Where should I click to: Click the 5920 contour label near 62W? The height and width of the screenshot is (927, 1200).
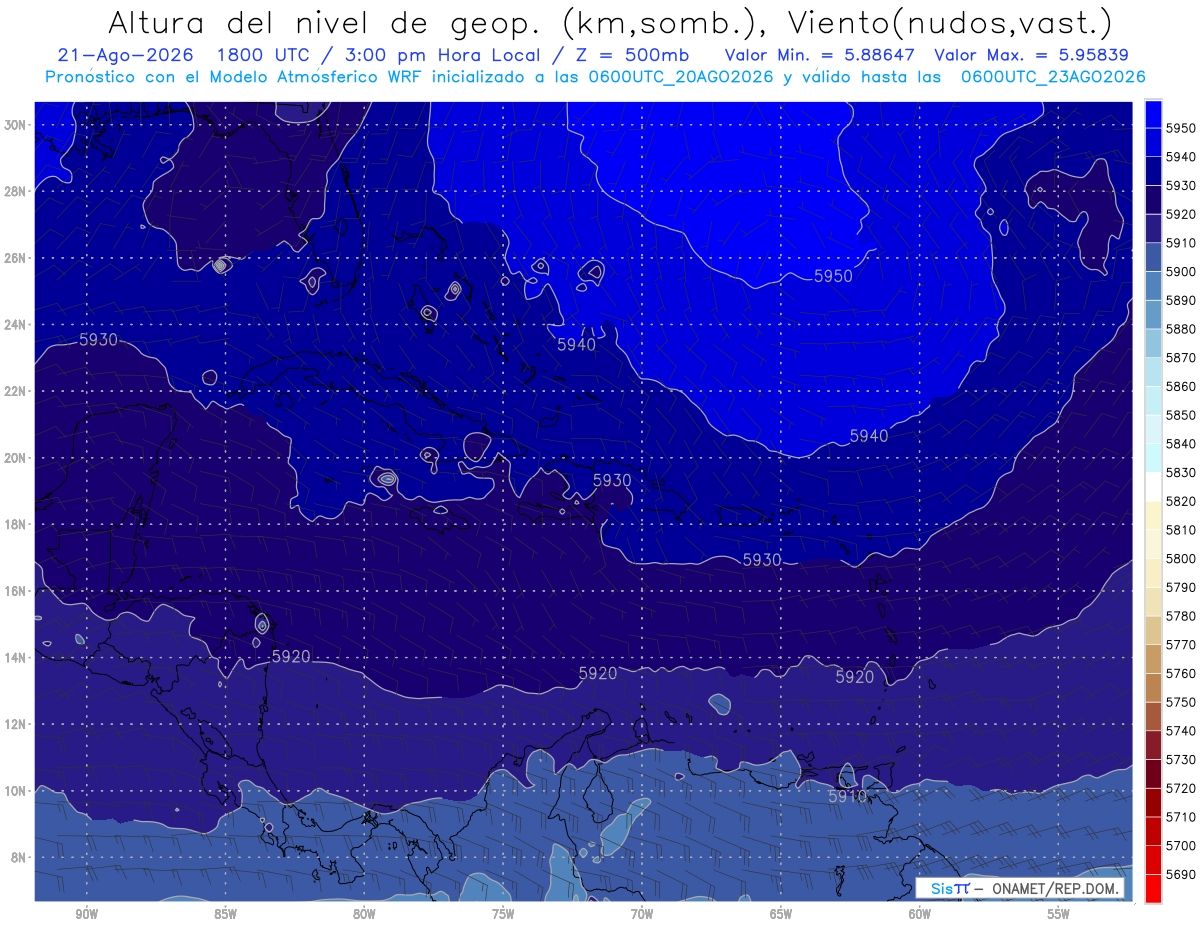coord(854,676)
